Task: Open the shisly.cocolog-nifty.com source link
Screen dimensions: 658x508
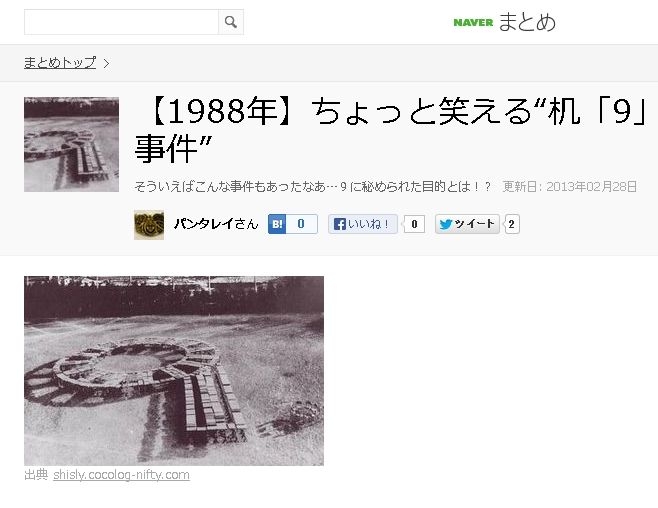Action: pyautogui.click(x=121, y=475)
